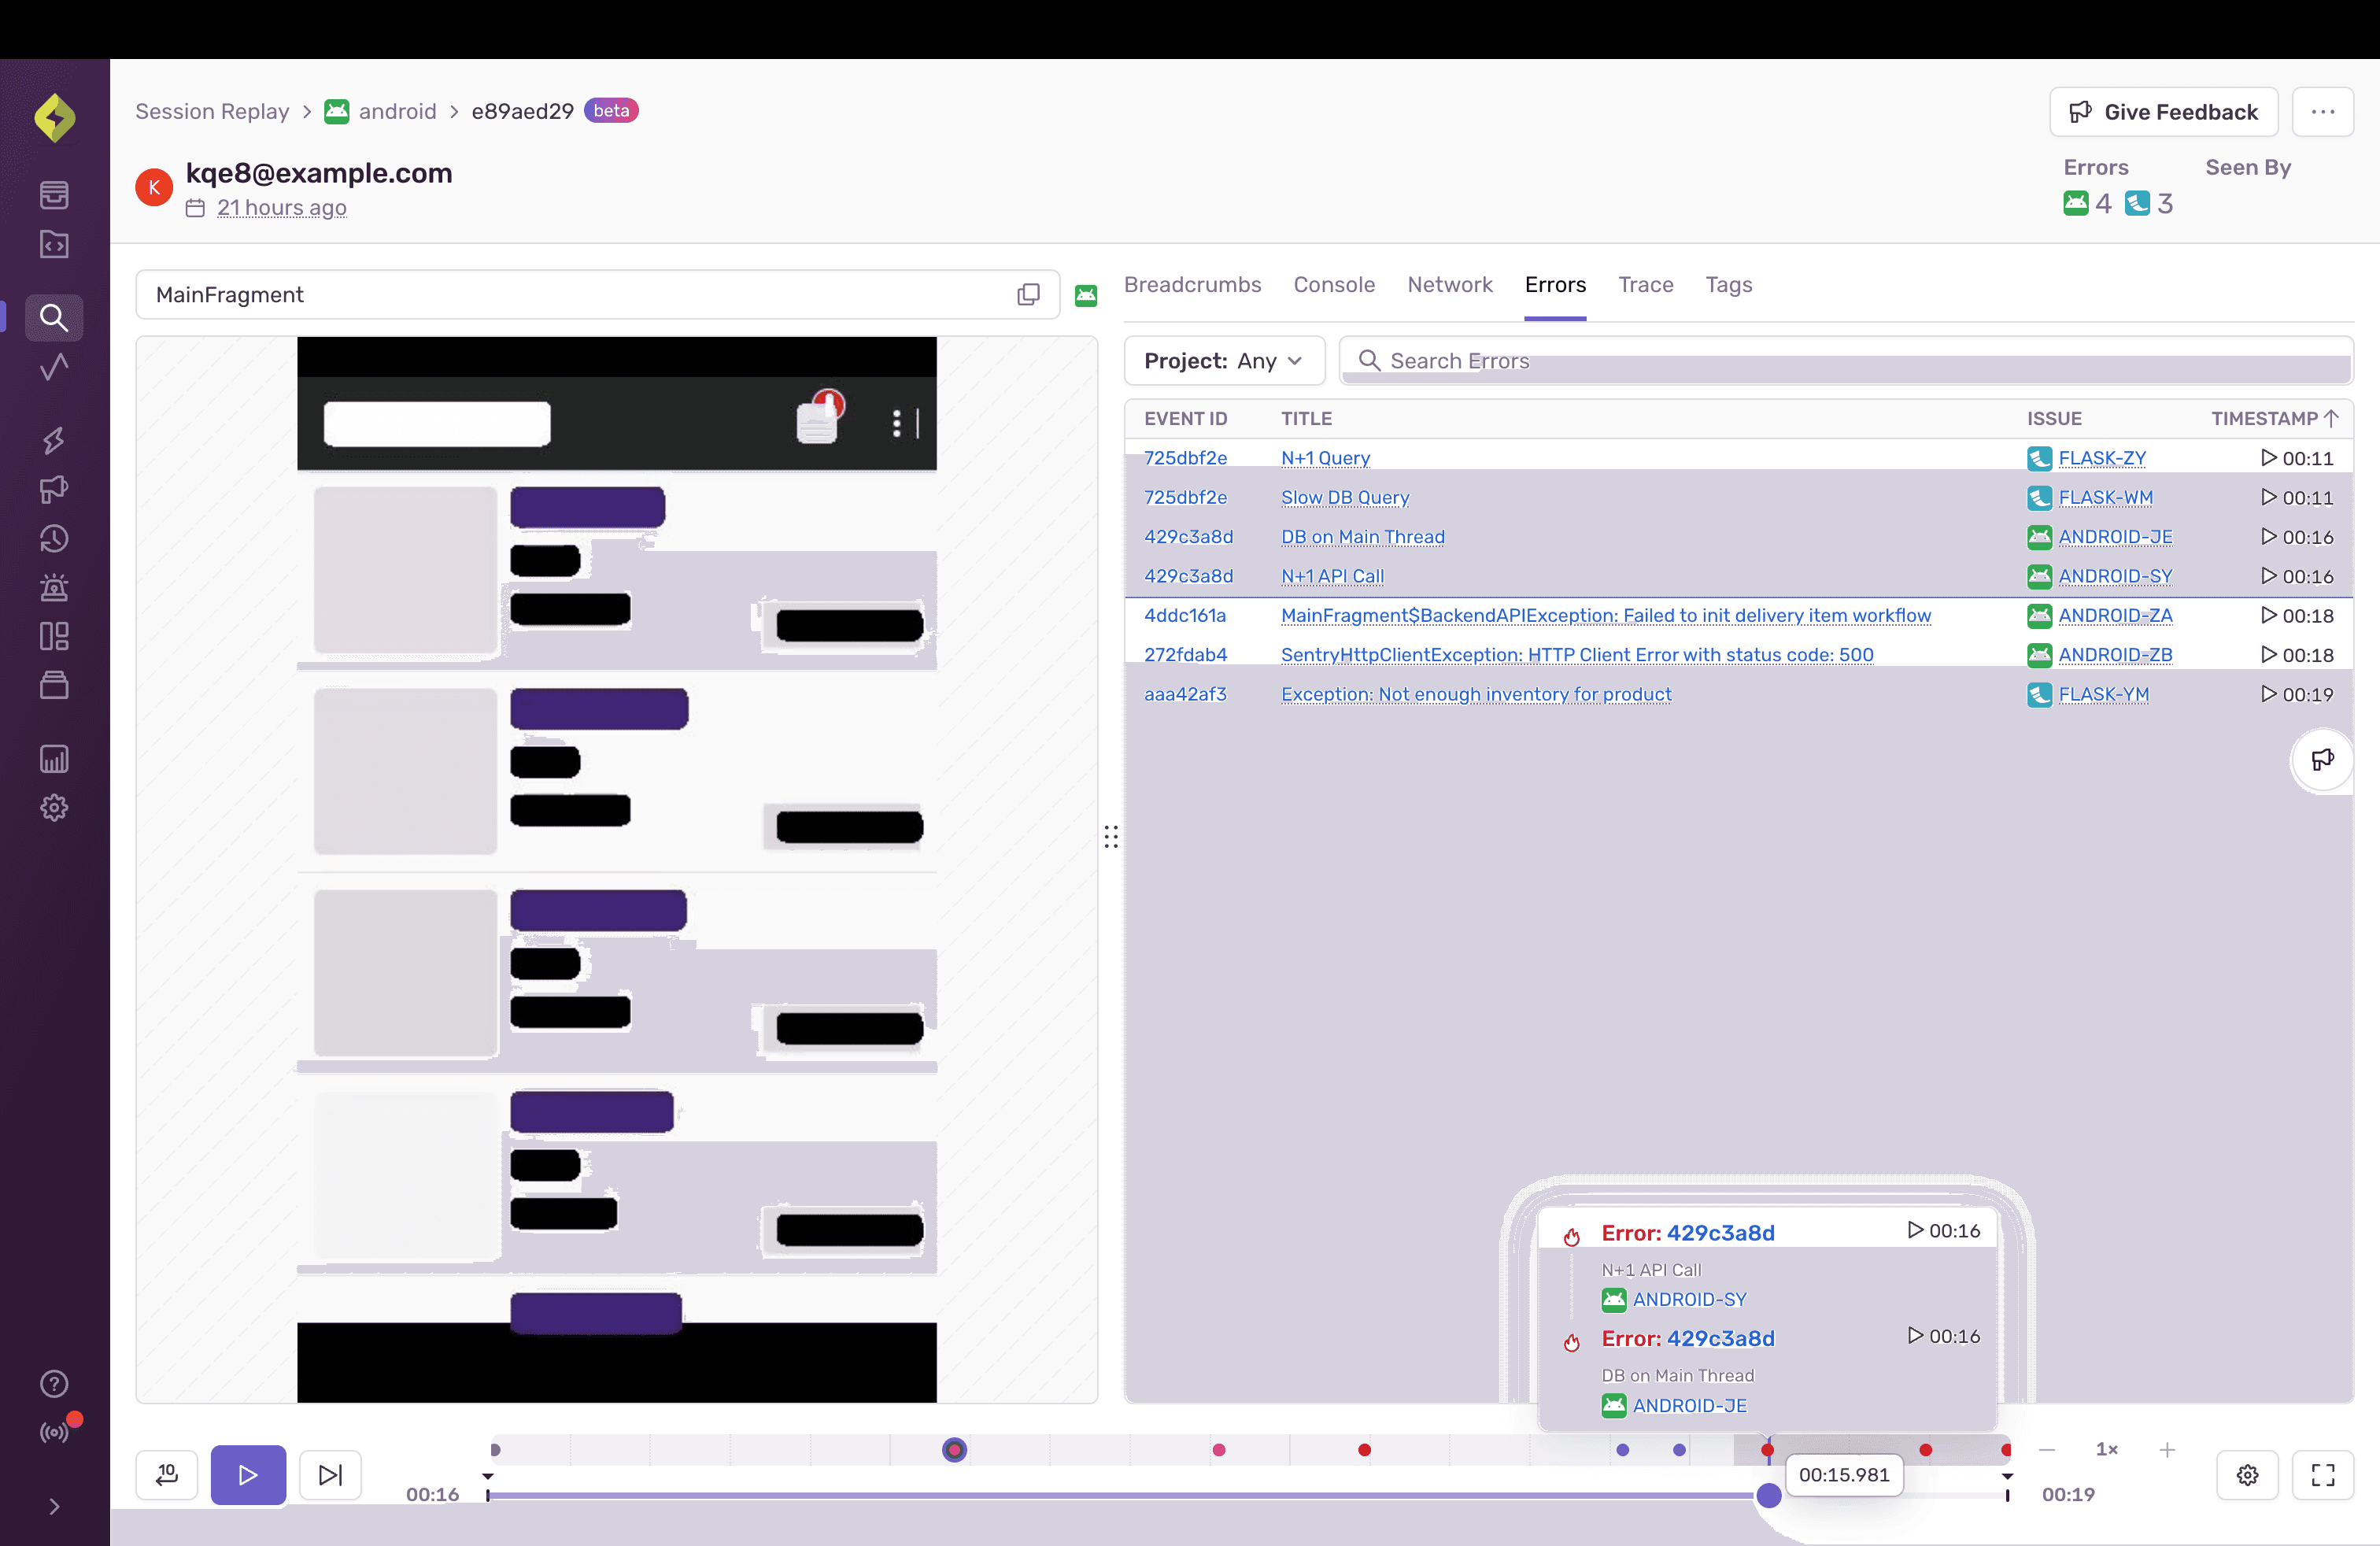Switch to the Tags tab
This screenshot has height=1546, width=2380.
(1728, 285)
